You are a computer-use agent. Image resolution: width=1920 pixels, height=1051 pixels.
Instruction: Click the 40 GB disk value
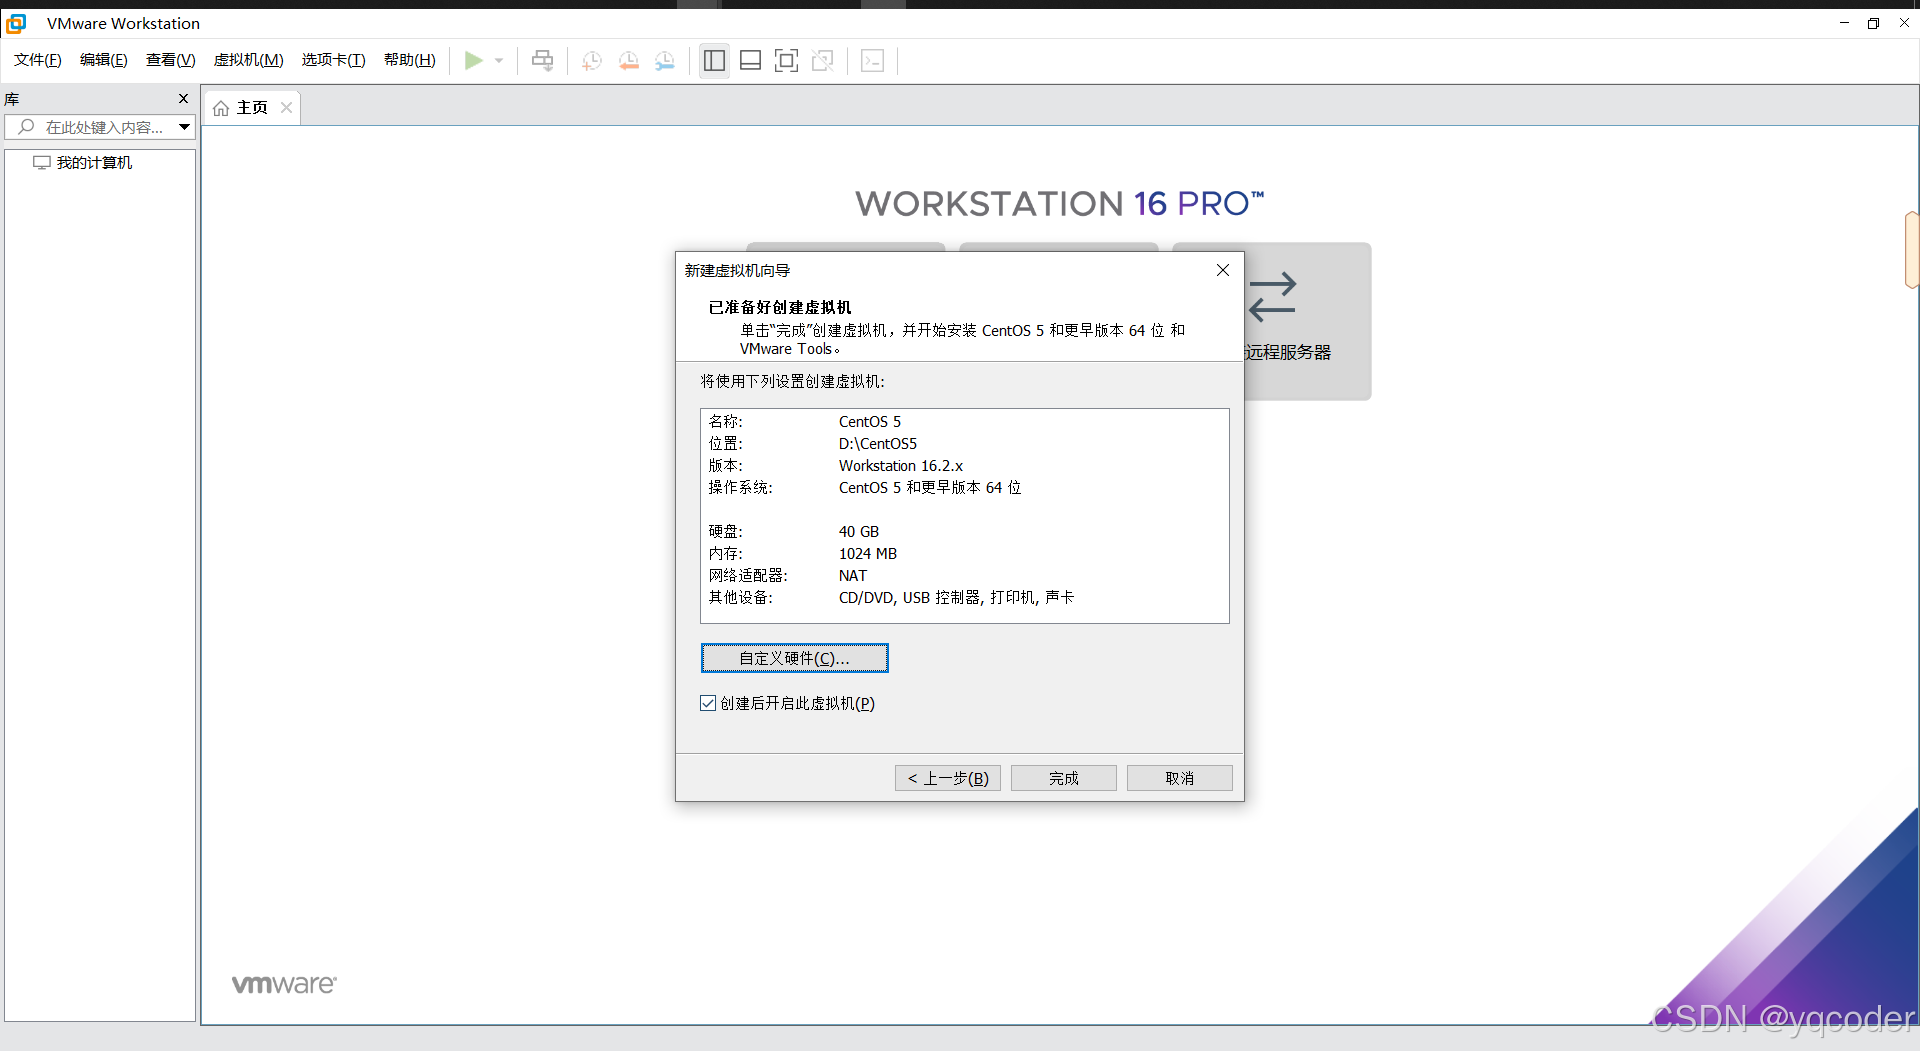[859, 532]
